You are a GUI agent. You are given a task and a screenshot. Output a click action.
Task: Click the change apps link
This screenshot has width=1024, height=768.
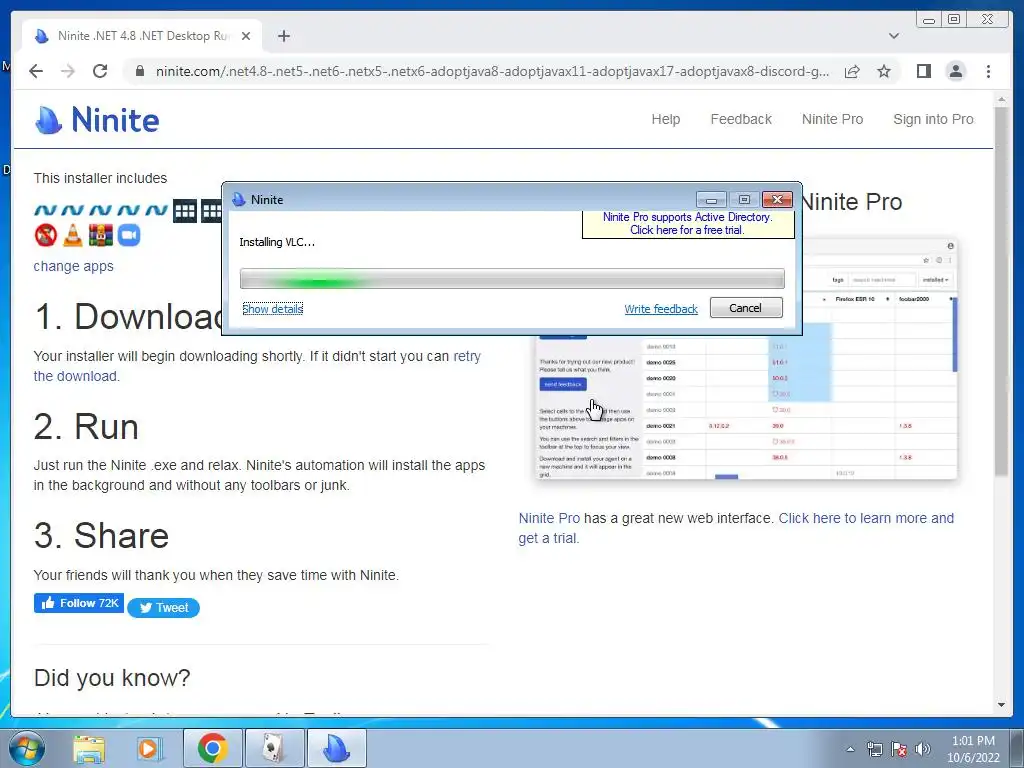click(73, 266)
